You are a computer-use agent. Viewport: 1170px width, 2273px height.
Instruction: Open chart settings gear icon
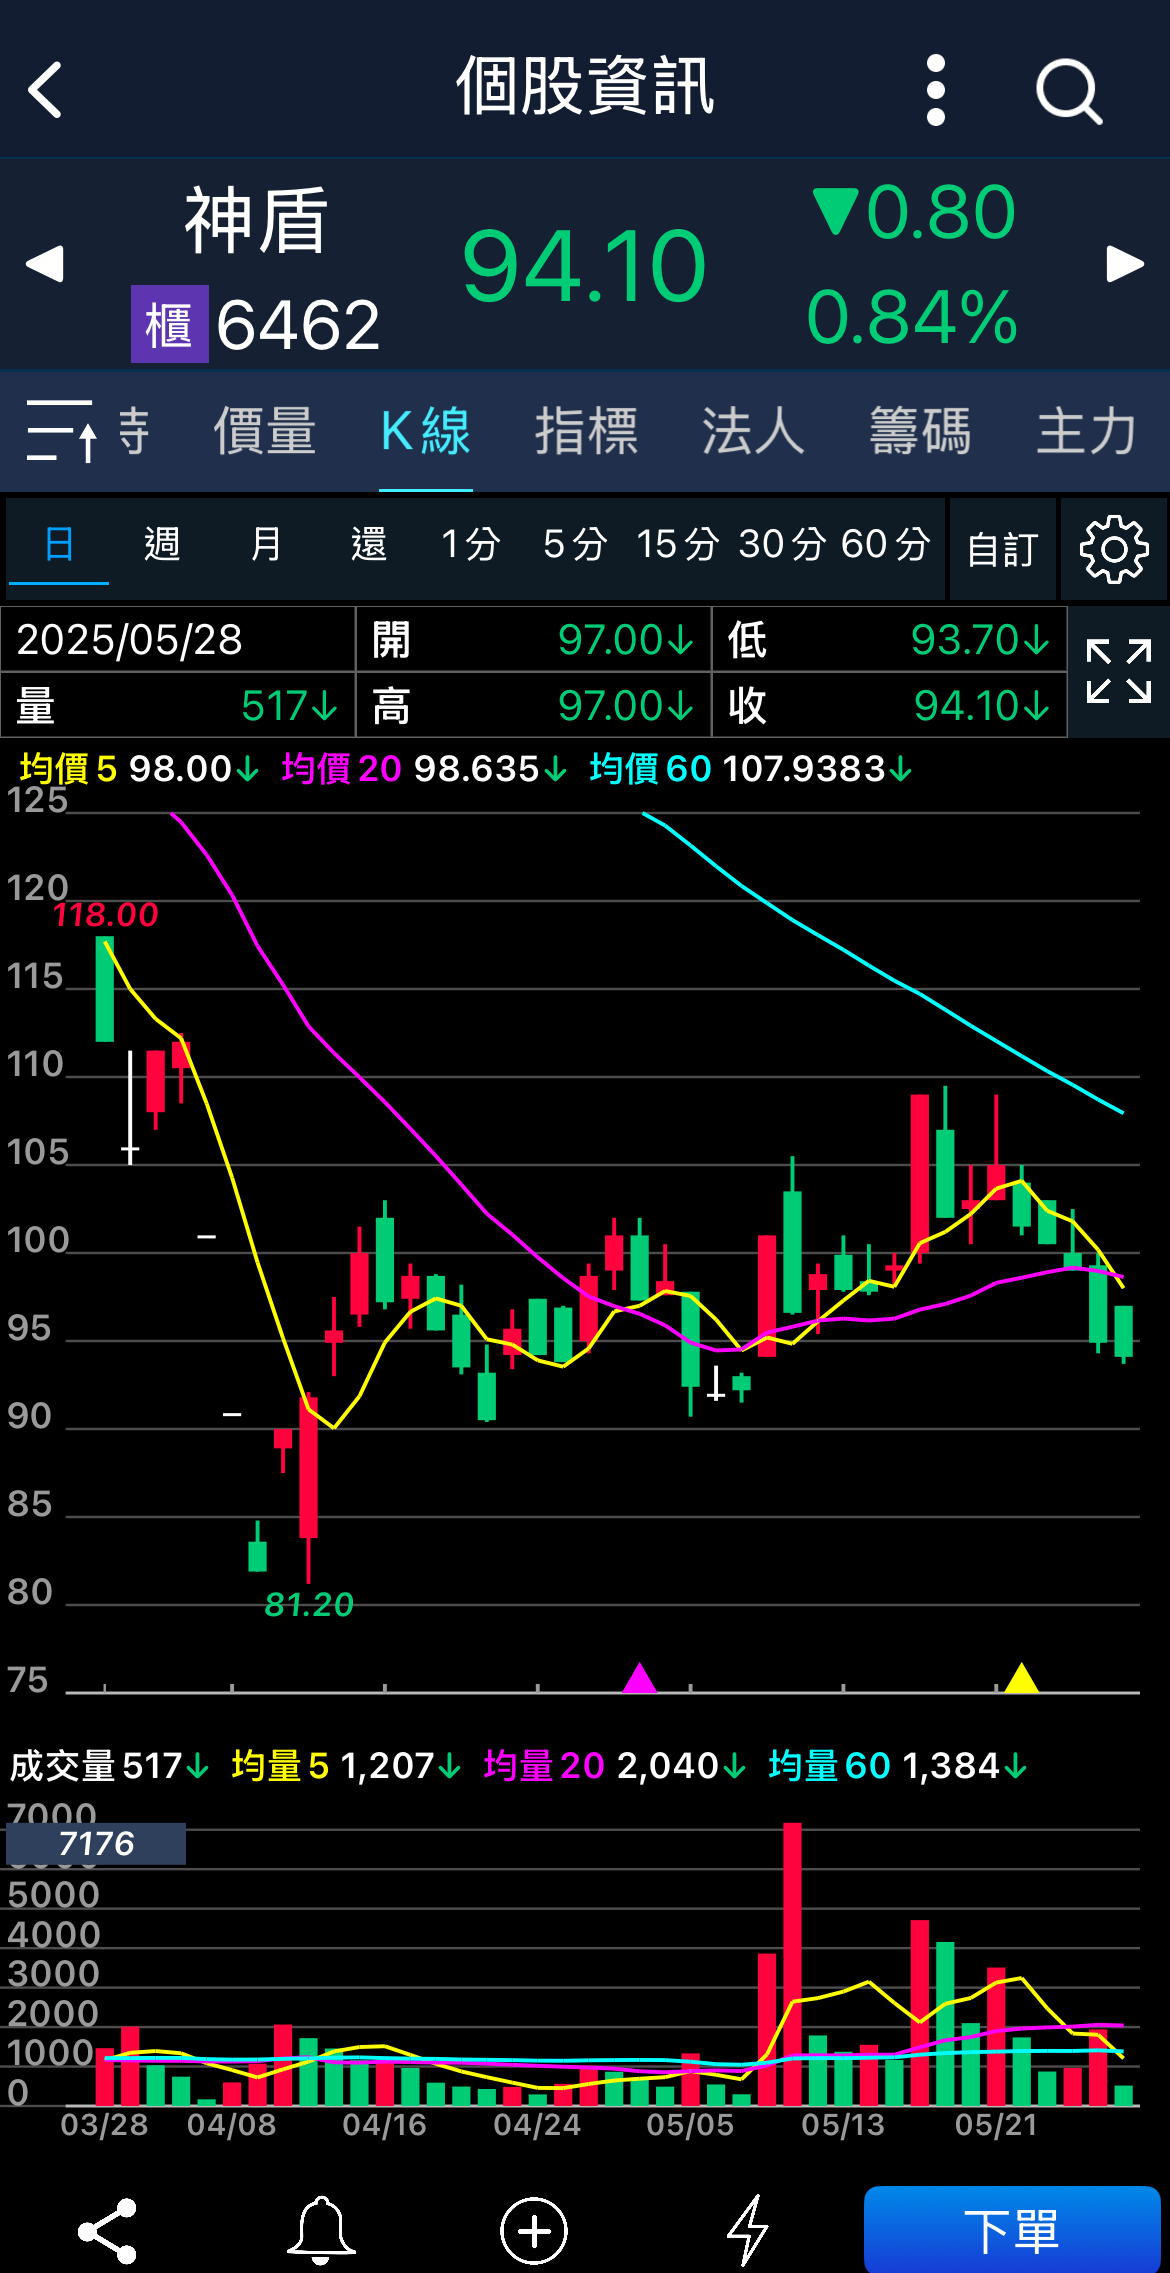[1114, 549]
